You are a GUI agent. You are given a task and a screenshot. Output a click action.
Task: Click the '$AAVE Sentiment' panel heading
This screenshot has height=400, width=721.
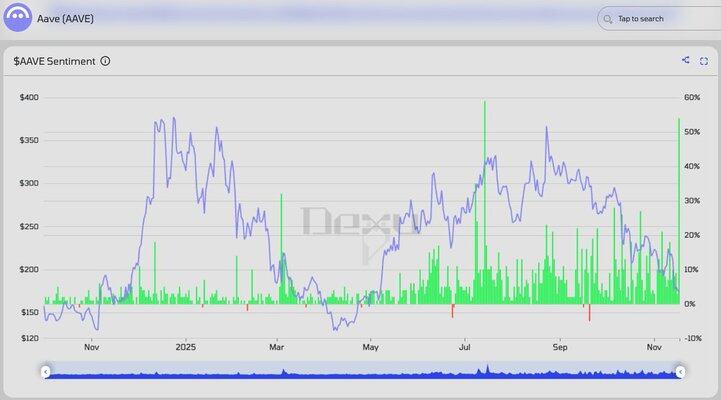pos(54,61)
